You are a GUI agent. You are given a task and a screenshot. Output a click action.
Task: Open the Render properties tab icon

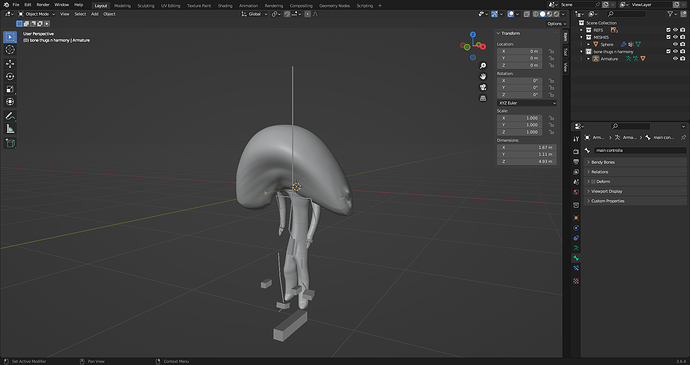pos(576,152)
